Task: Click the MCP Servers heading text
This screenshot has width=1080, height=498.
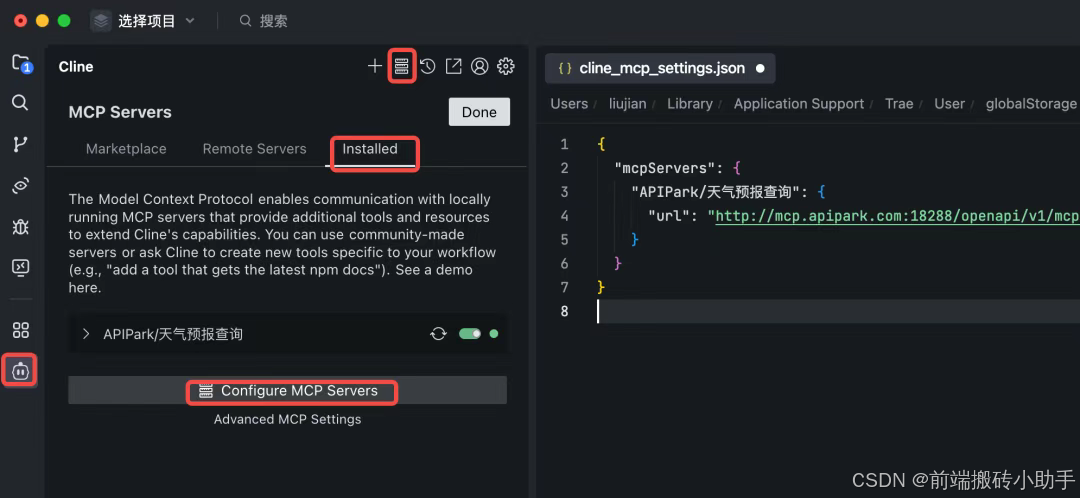Action: (120, 112)
